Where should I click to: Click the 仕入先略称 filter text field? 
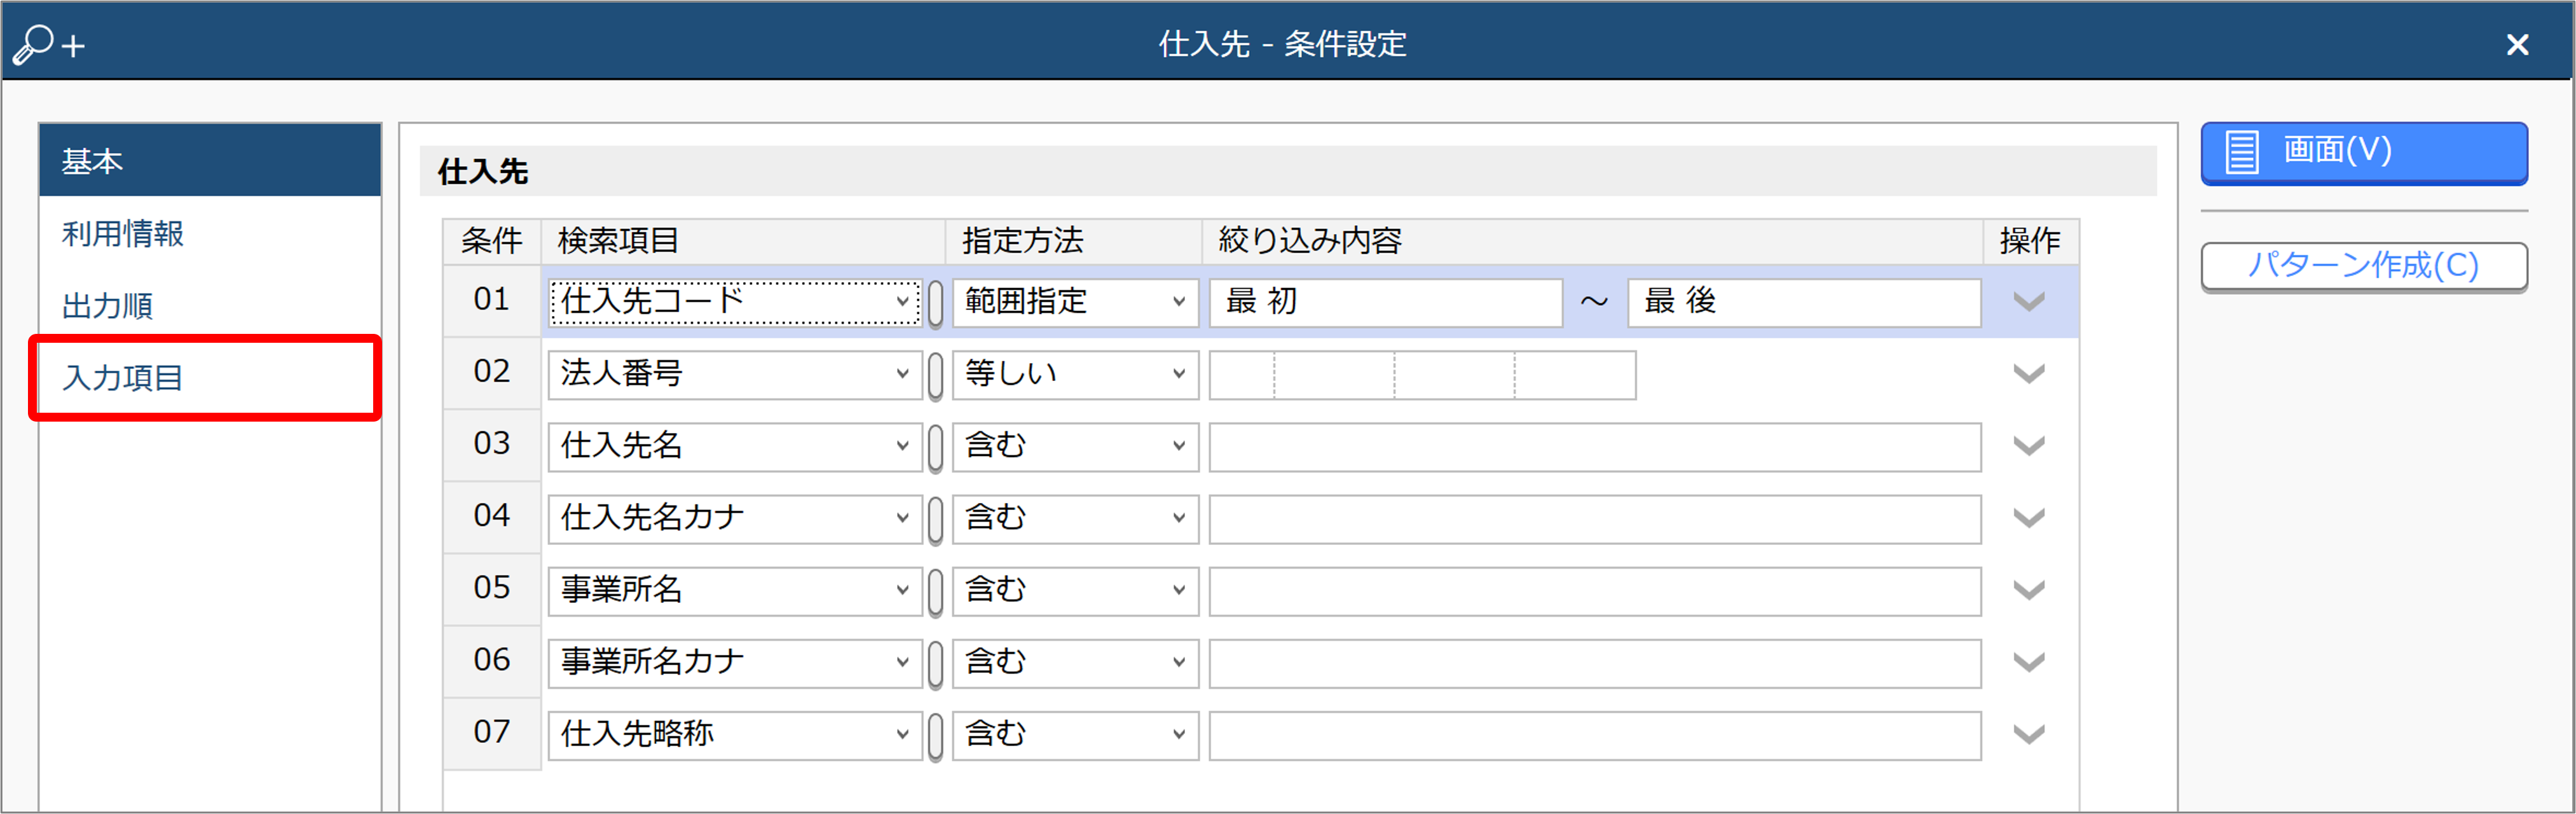coord(1595,735)
